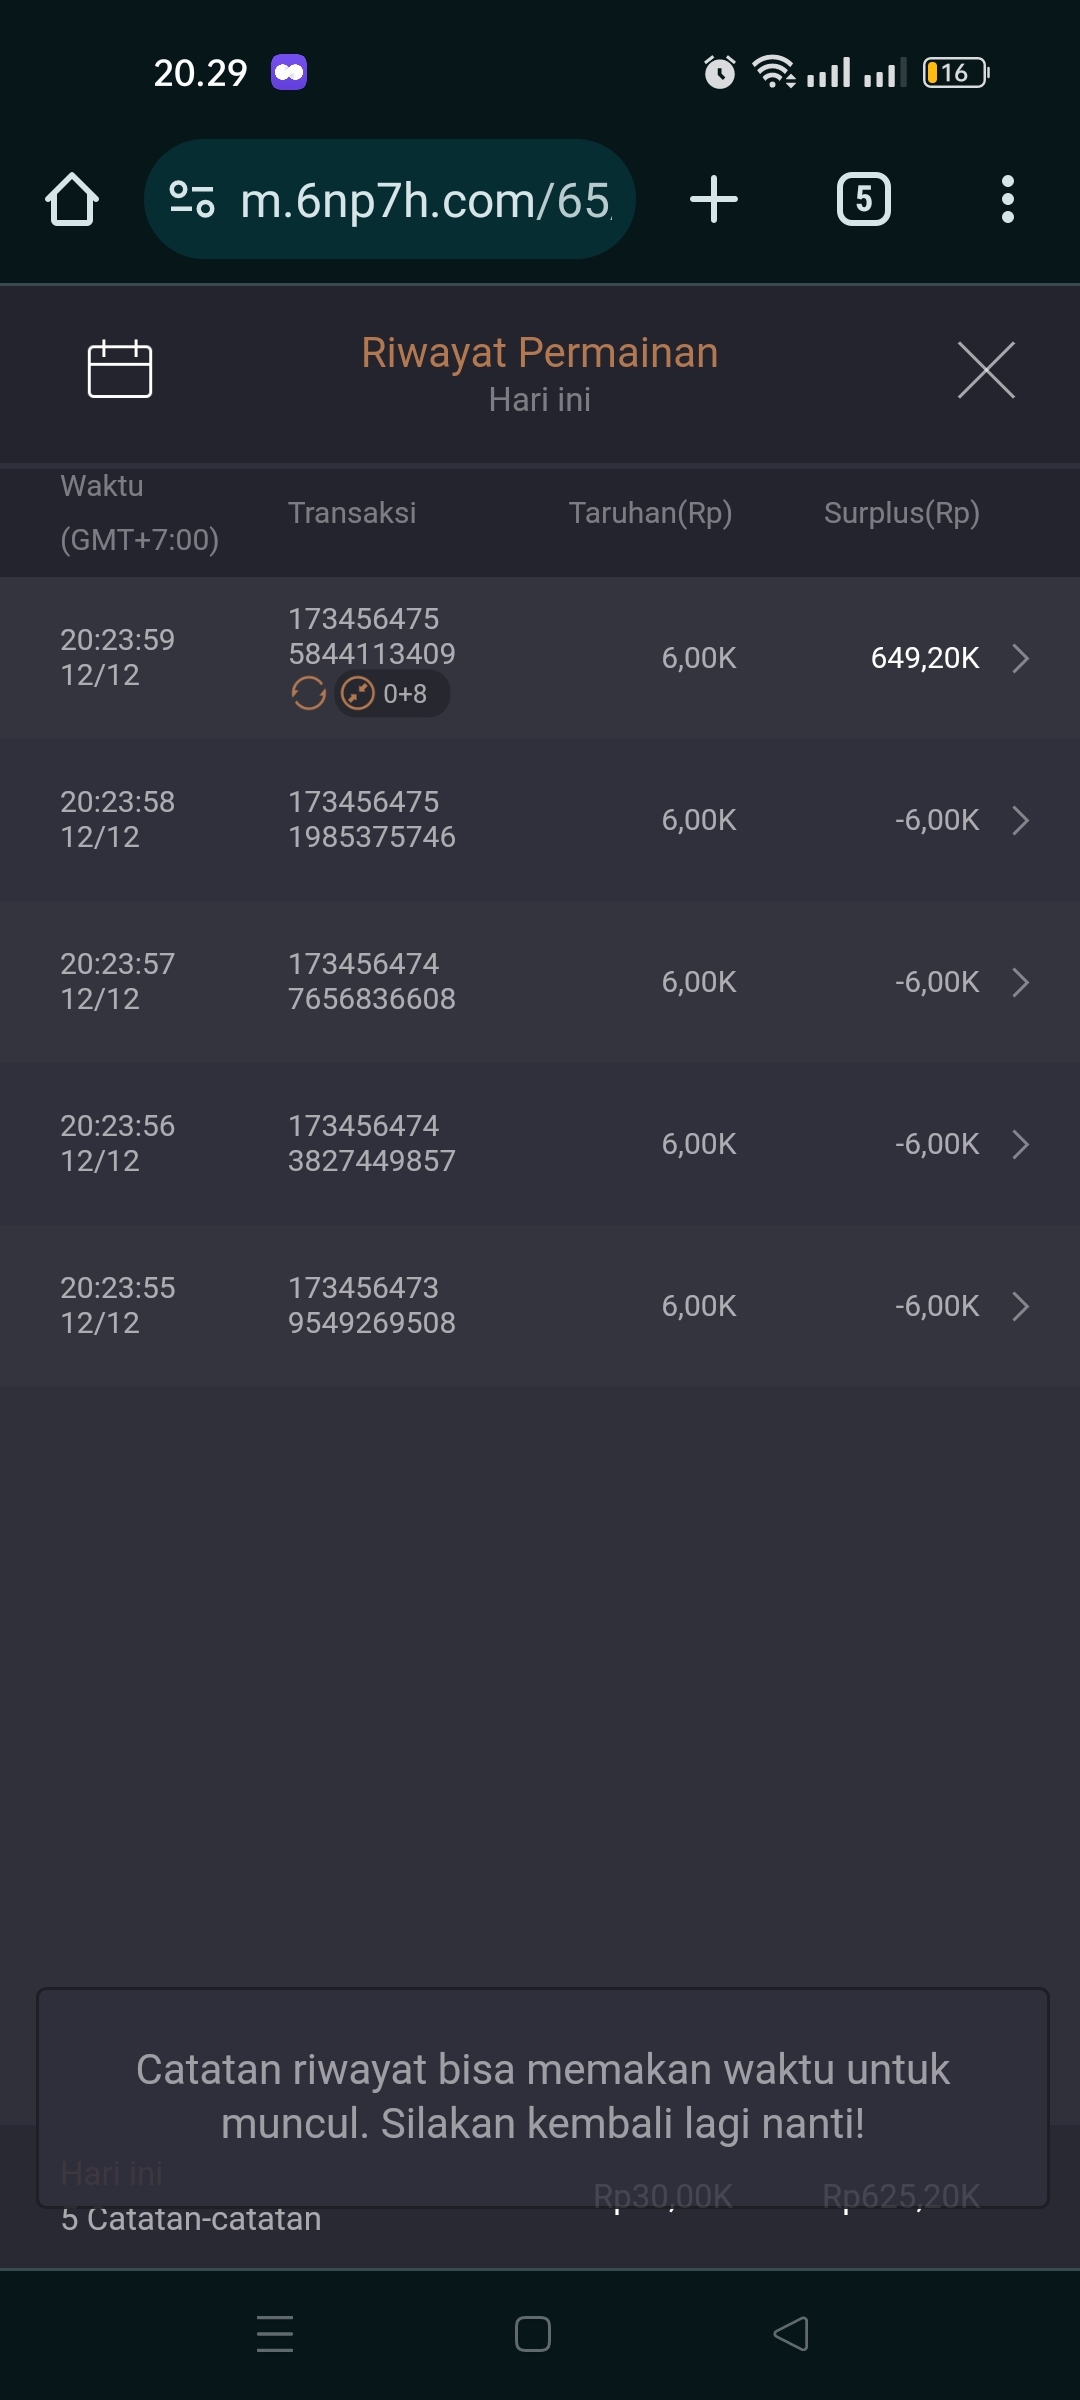Tap the orange replay icon on first transaction
Image resolution: width=1080 pixels, height=2400 pixels.
[308, 693]
